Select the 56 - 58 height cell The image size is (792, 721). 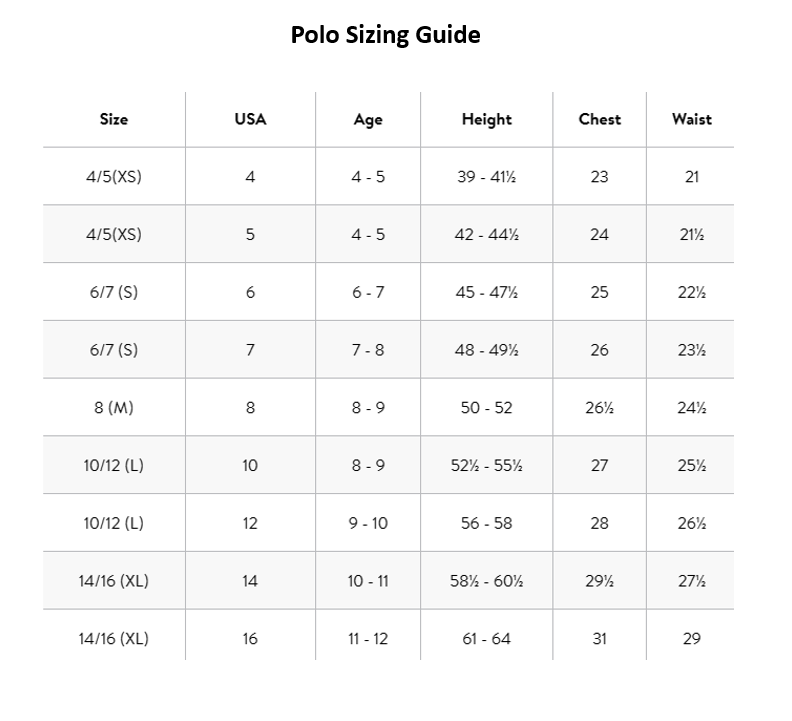tap(486, 523)
